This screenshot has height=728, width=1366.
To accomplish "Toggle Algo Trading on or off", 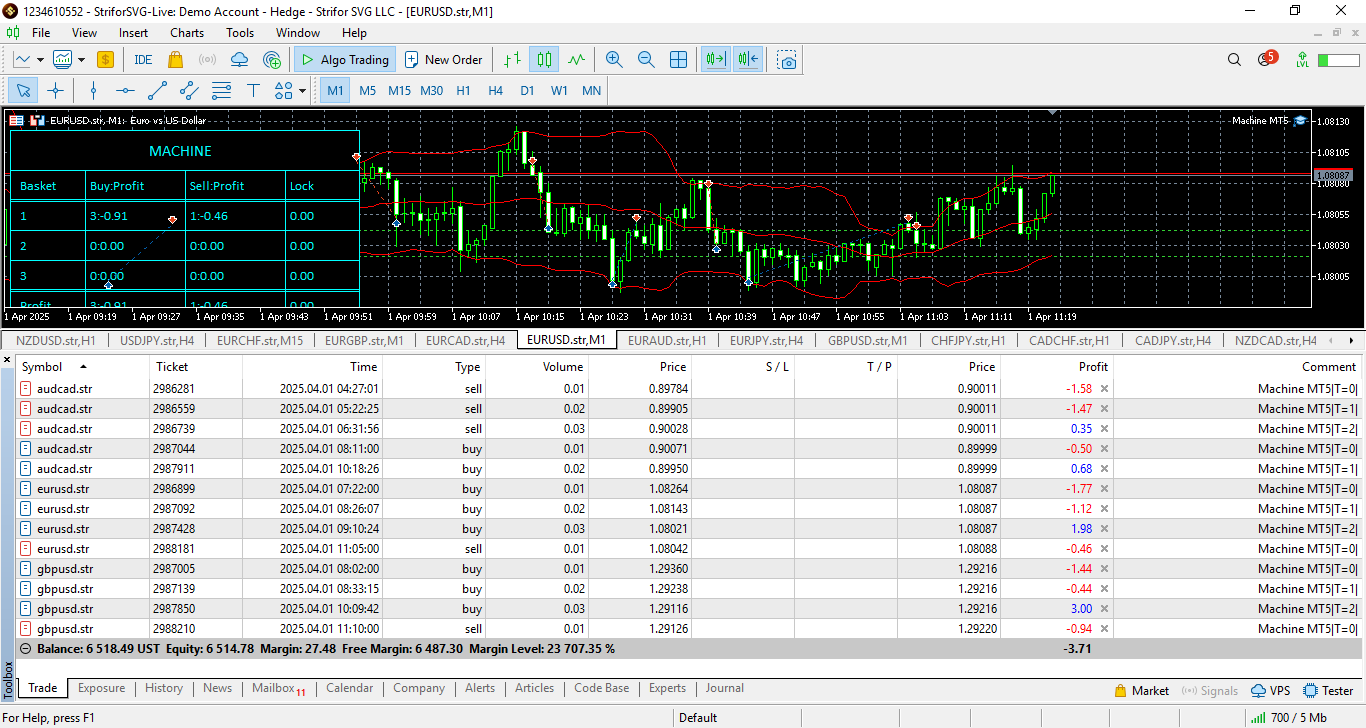I will point(345,60).
